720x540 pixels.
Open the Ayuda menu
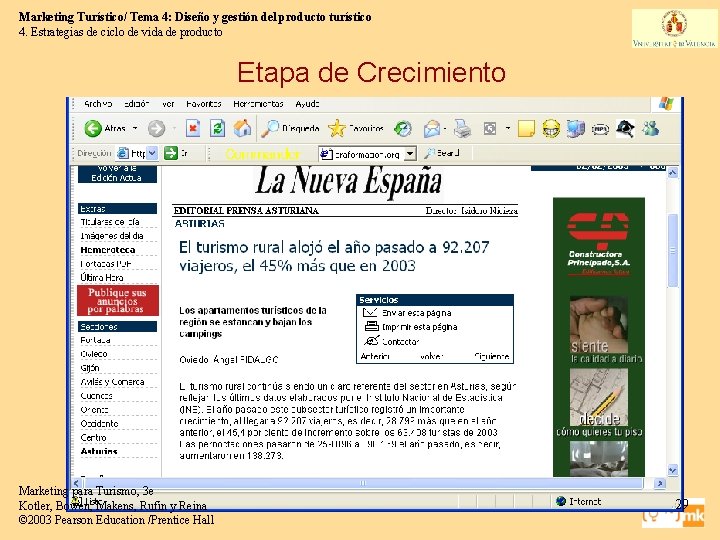(307, 104)
